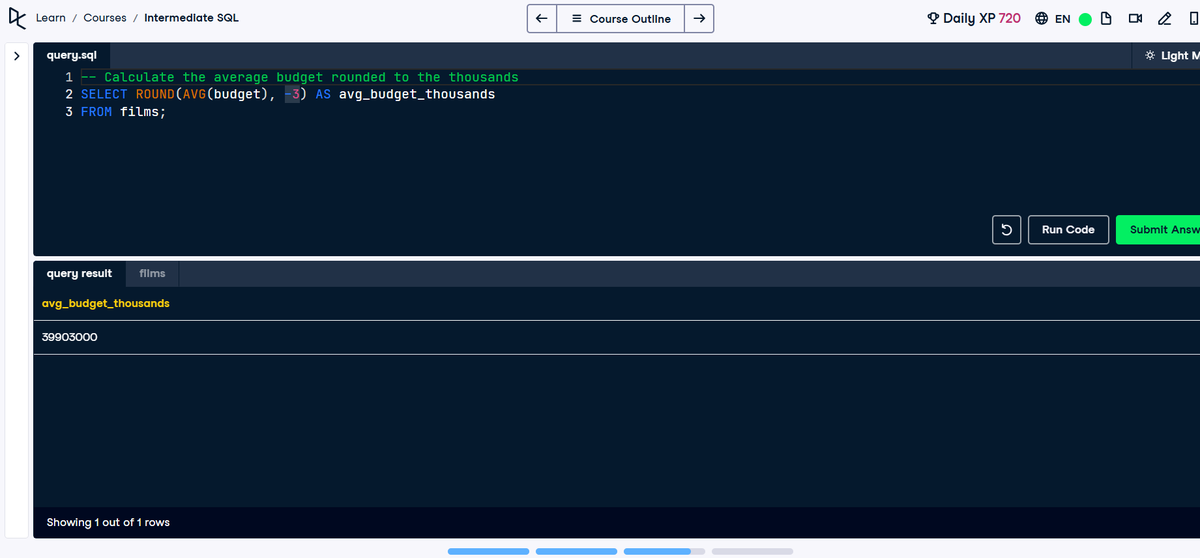This screenshot has width=1200, height=558.
Task: Switch to the films table tab
Action: 153,273
